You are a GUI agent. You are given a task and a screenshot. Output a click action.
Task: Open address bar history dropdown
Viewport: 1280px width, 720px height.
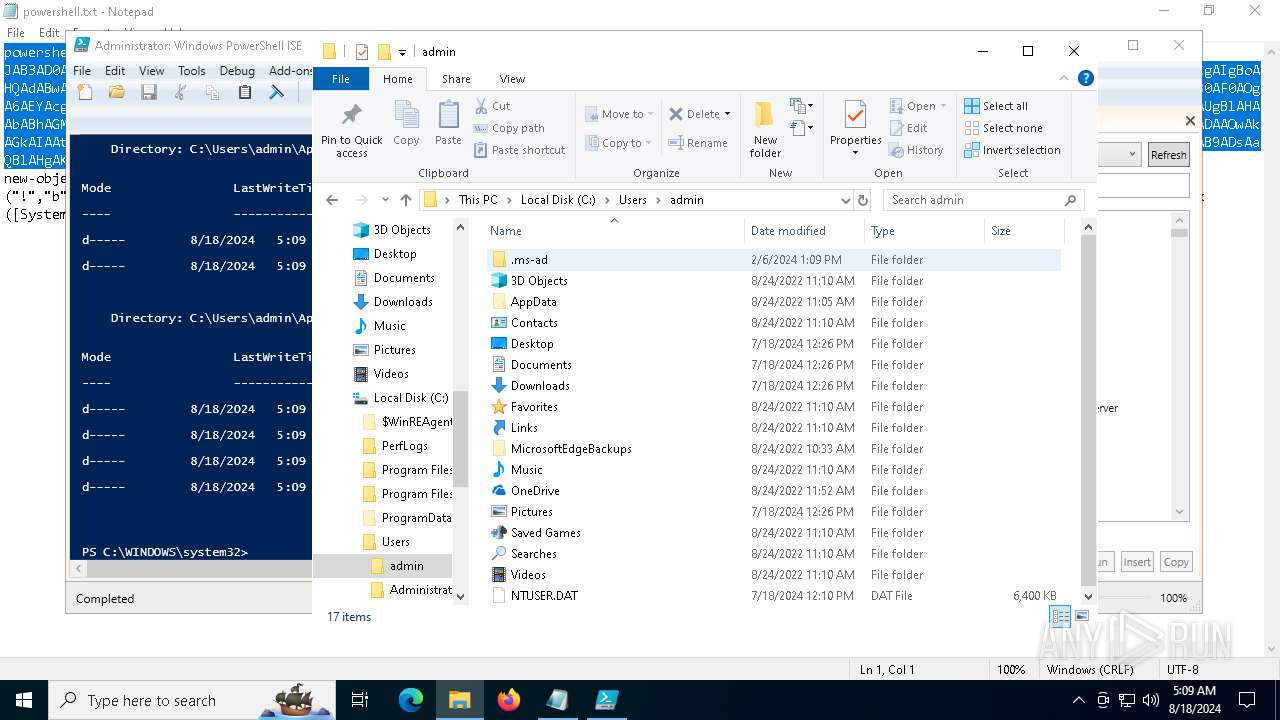click(x=845, y=200)
